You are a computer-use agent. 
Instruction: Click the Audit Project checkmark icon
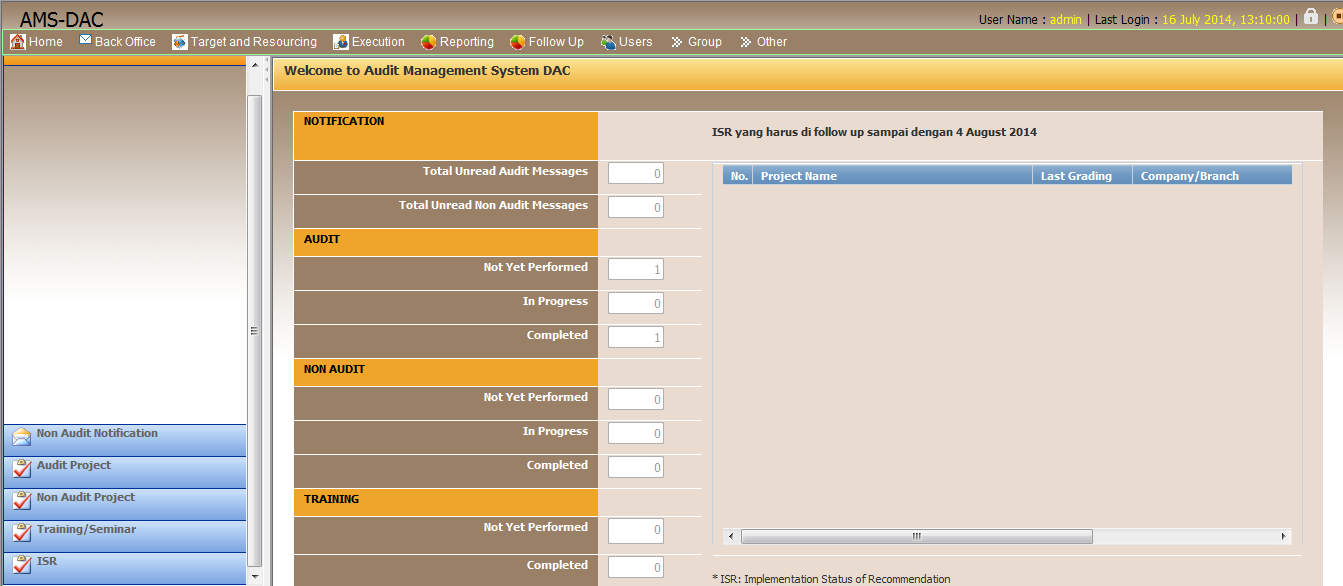tap(21, 470)
